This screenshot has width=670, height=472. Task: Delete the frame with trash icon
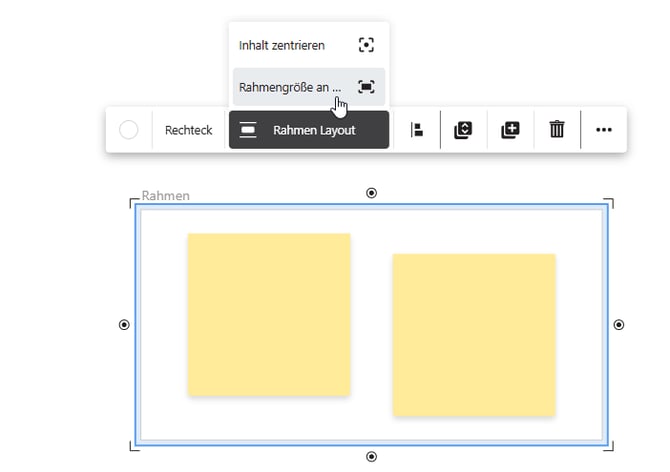click(557, 130)
